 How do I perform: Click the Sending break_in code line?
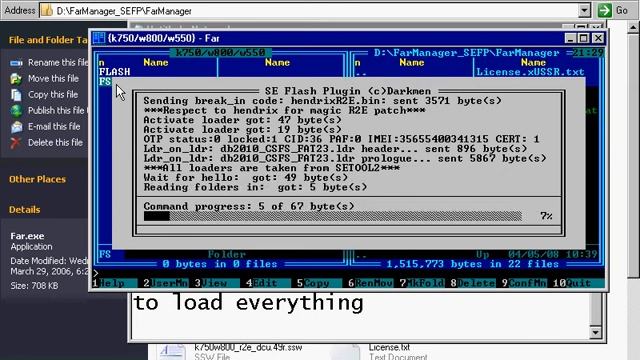tap(322, 101)
